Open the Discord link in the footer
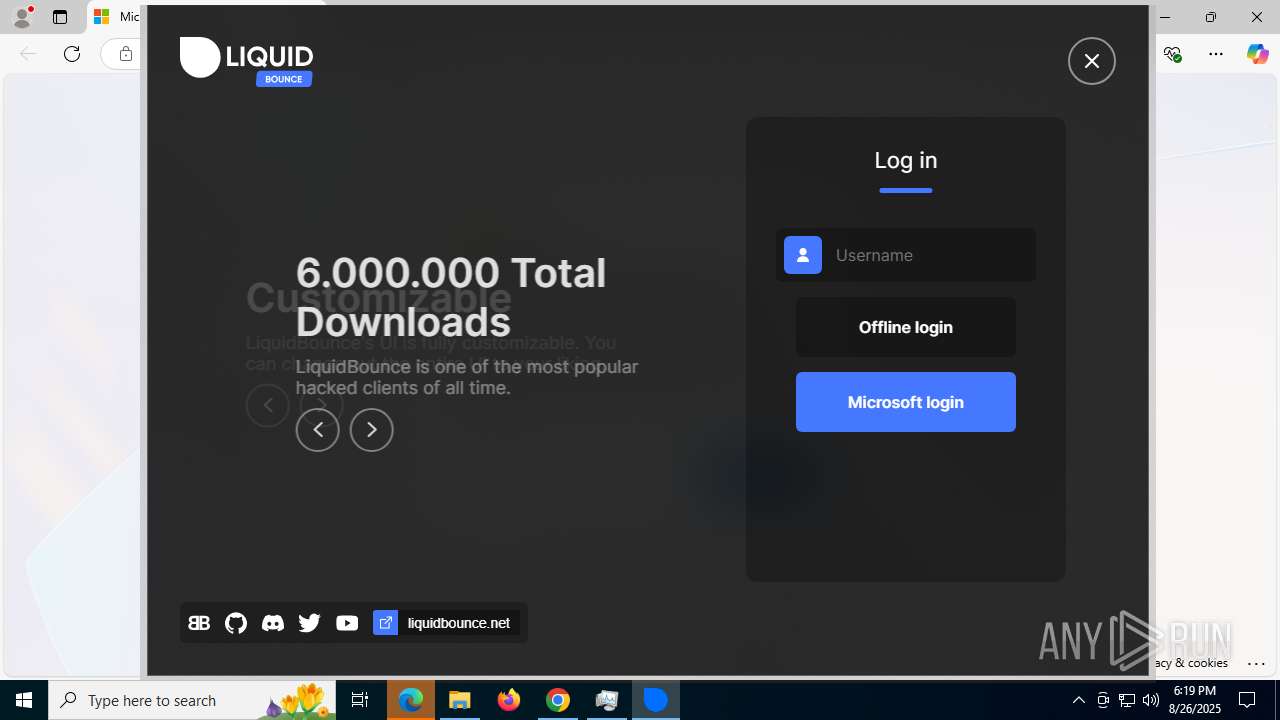1280x720 pixels. click(272, 623)
